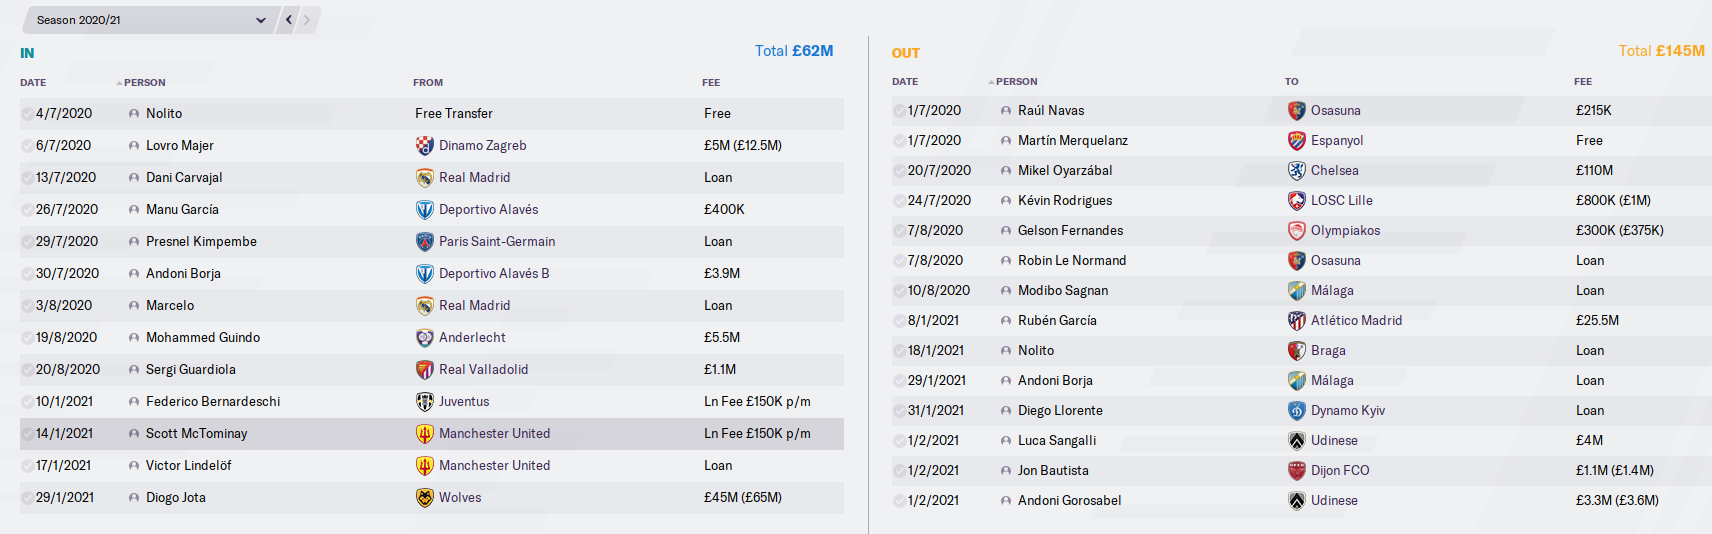Go to the previous season with the left arrow
The image size is (1712, 534).
tap(289, 20)
